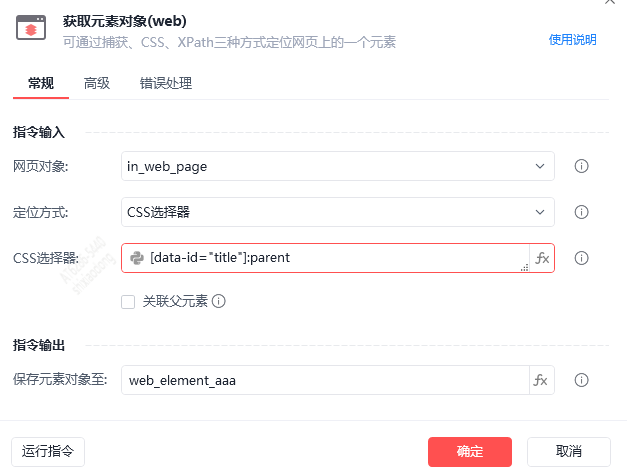Screen dimensions: 627x476
Task: Click the info icon beside 定位方式
Action: pyautogui.click(x=581, y=212)
